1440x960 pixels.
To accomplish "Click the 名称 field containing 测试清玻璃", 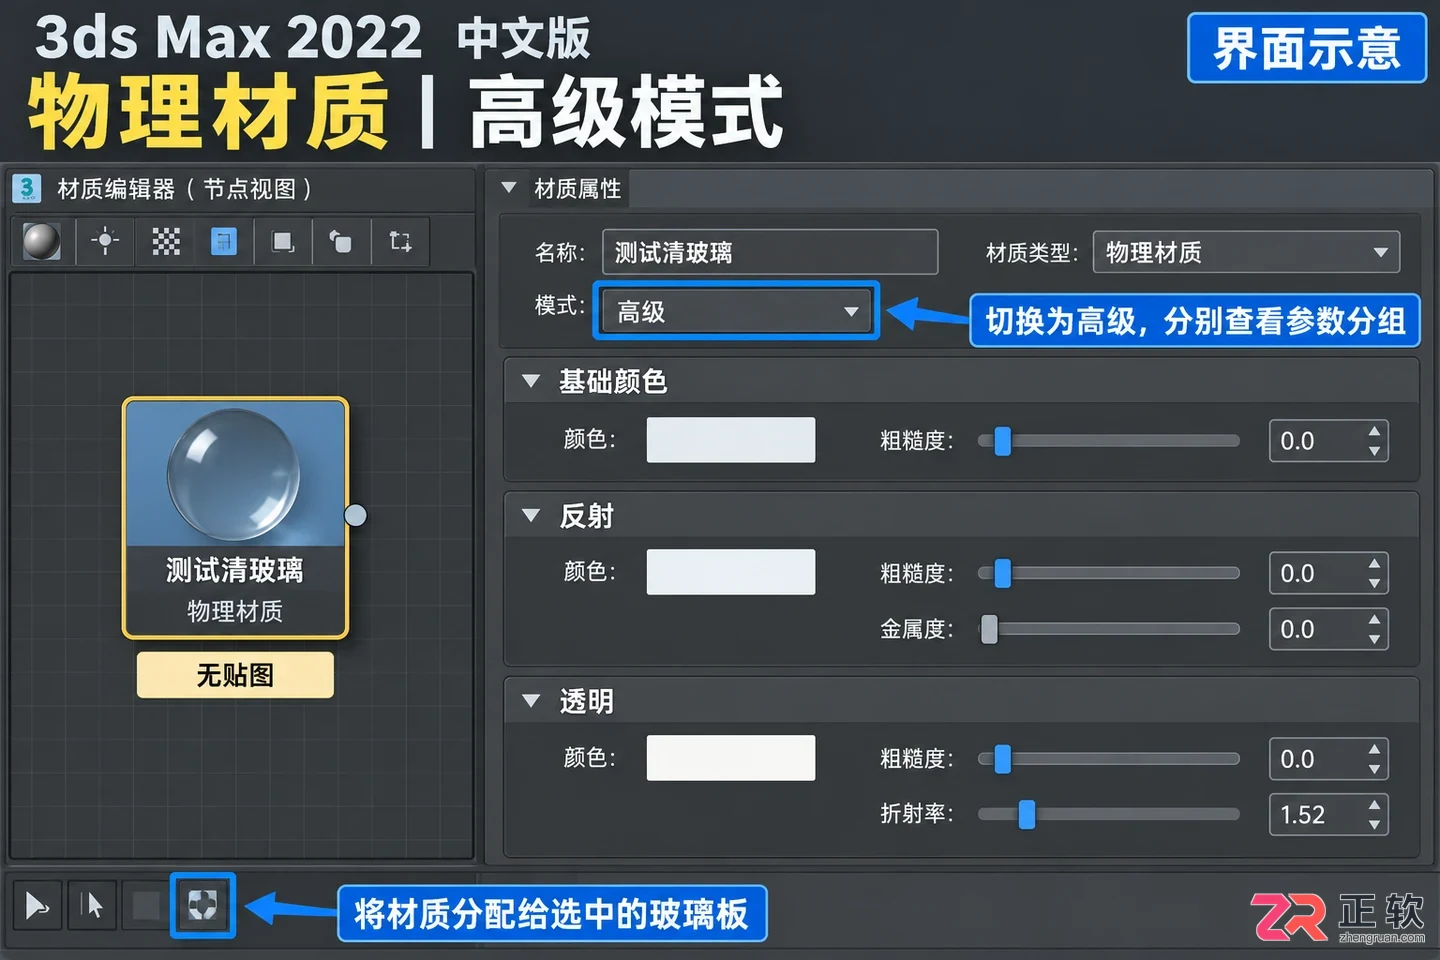I will point(770,252).
